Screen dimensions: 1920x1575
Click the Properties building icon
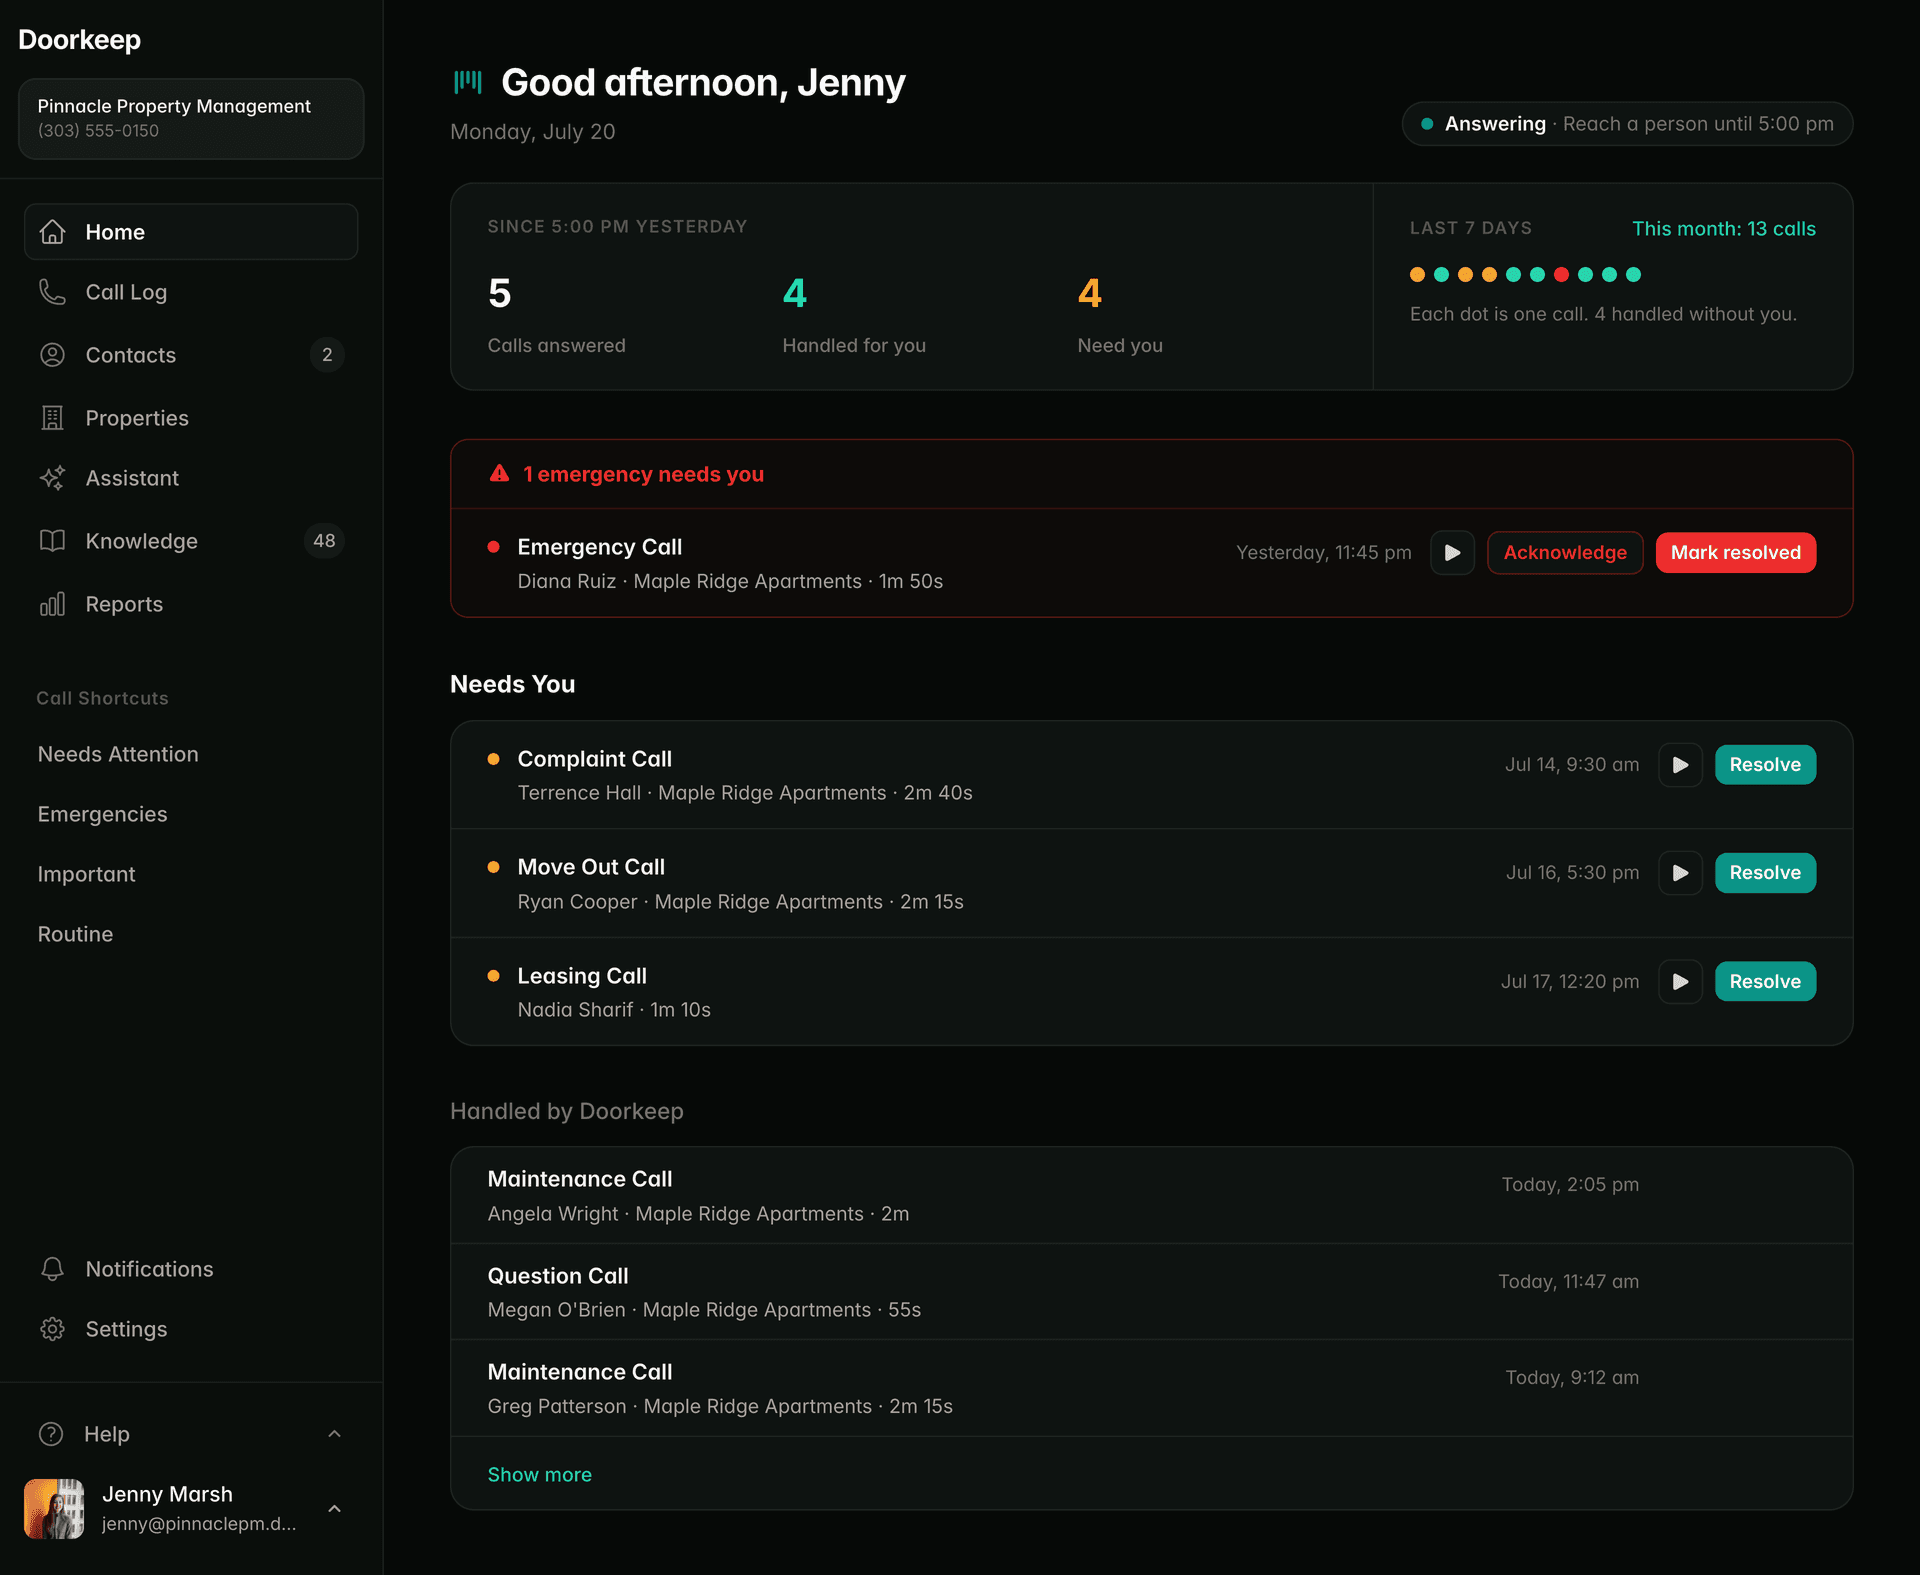pos(52,418)
